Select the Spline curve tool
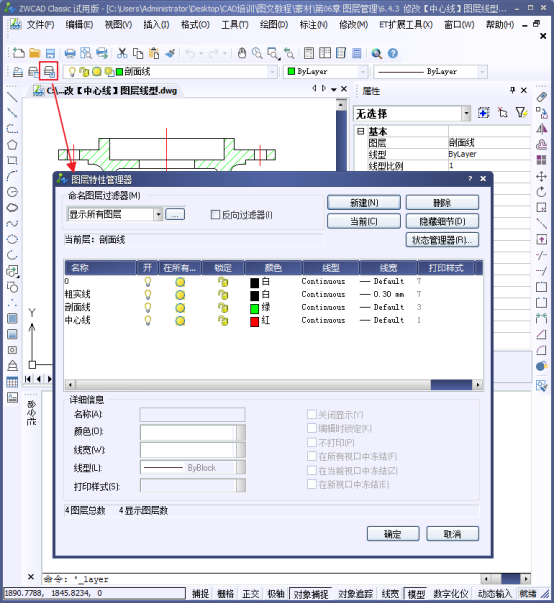Image resolution: width=554 pixels, height=604 pixels. pyautogui.click(x=12, y=223)
